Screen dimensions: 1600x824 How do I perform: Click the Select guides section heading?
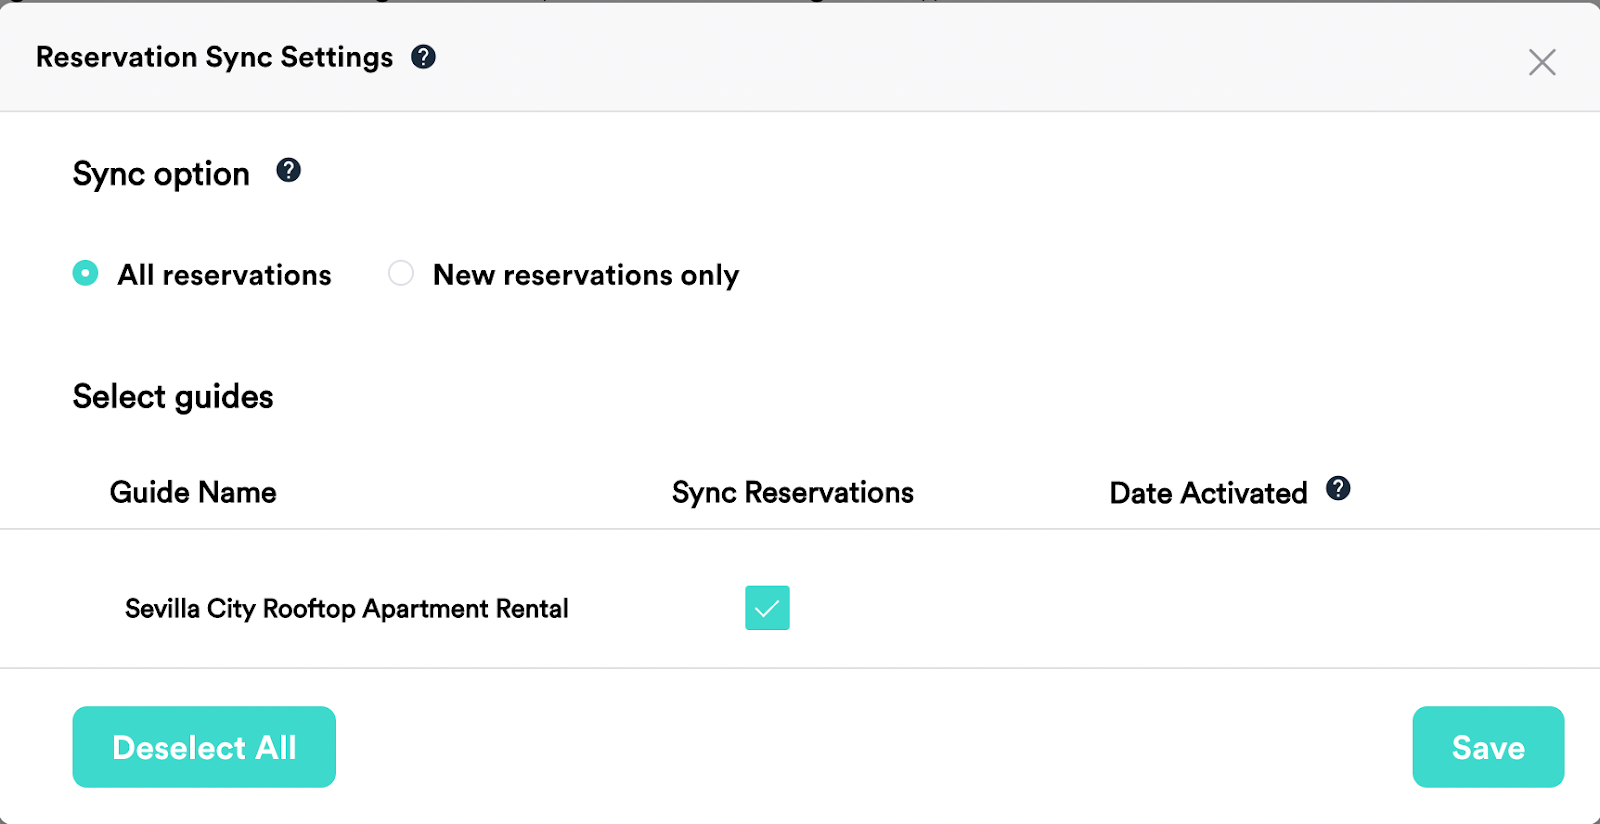click(x=173, y=397)
